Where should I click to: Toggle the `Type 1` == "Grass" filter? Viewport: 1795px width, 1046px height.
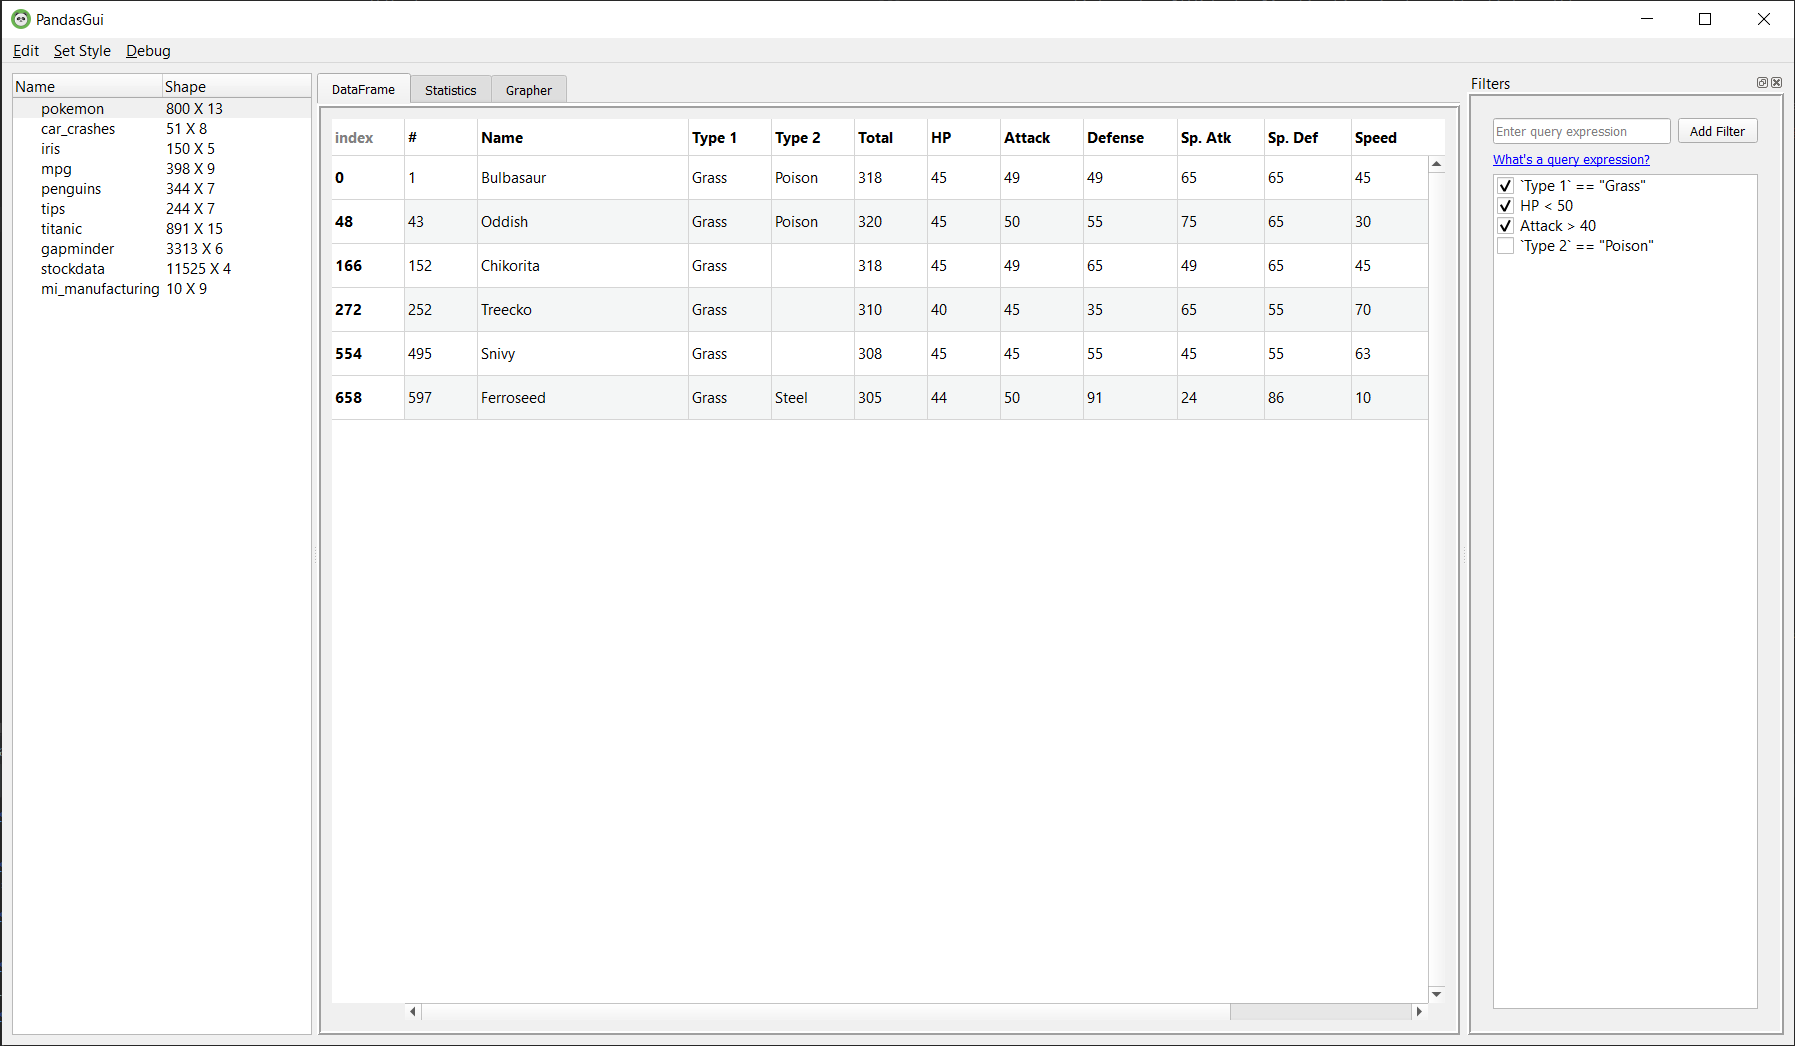pos(1505,186)
